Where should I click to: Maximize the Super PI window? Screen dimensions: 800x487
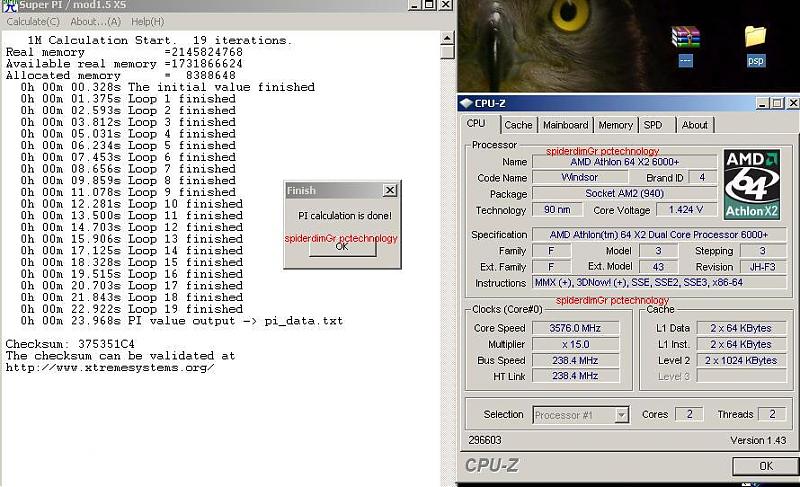430,5
